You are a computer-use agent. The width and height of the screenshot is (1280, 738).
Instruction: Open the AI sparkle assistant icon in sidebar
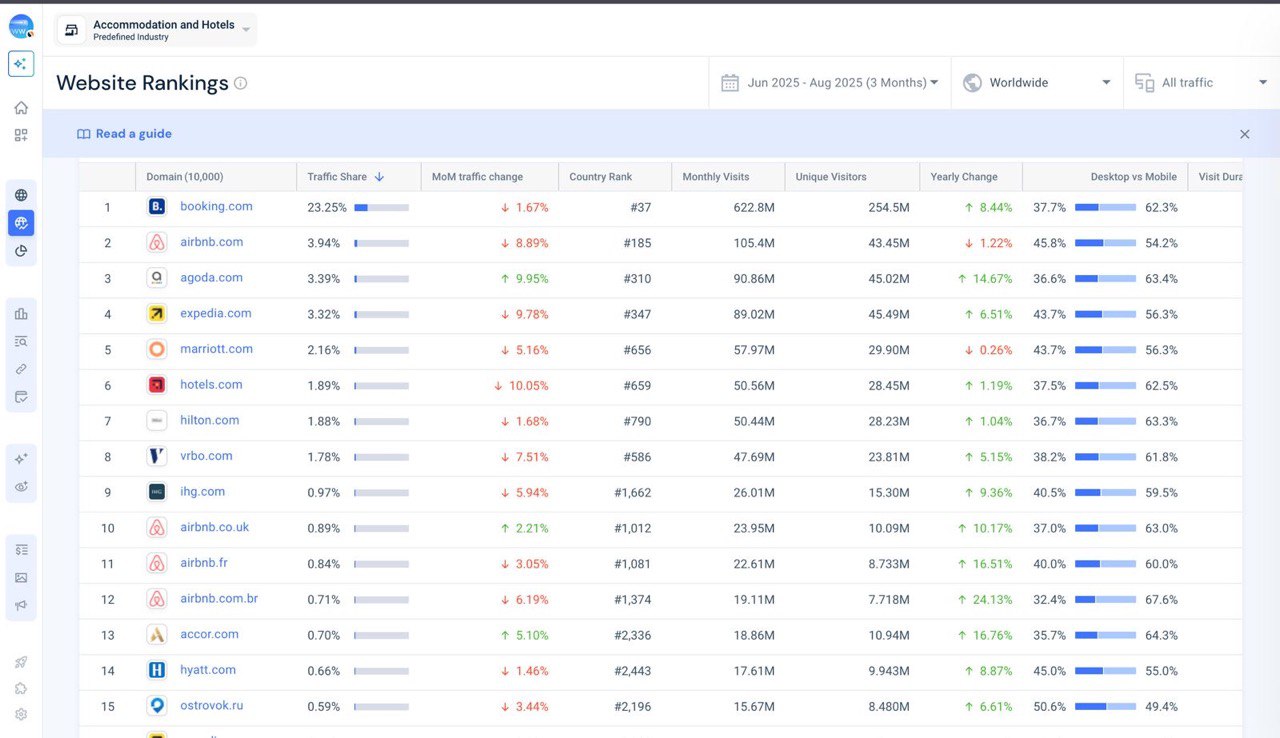coord(21,64)
